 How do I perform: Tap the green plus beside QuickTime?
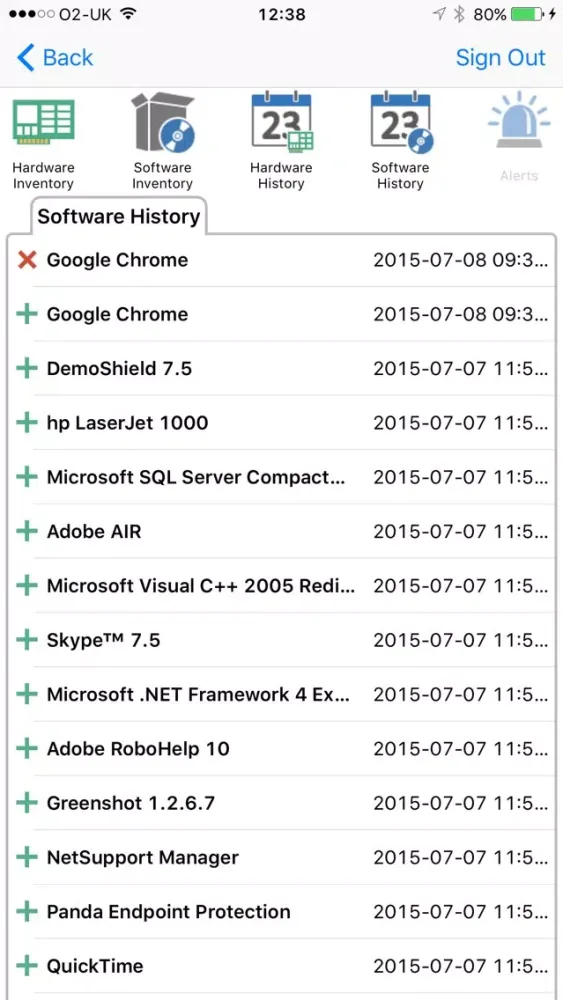(27, 965)
